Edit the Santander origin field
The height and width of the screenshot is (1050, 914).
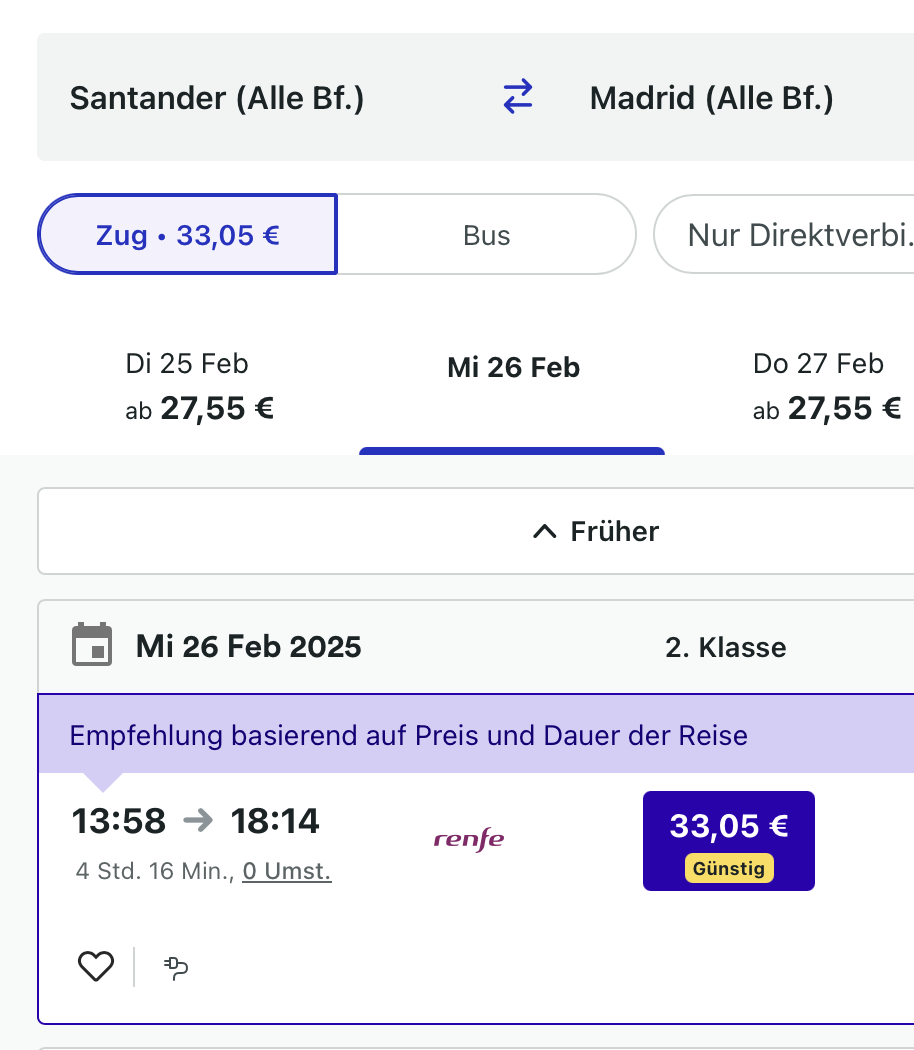click(x=217, y=98)
